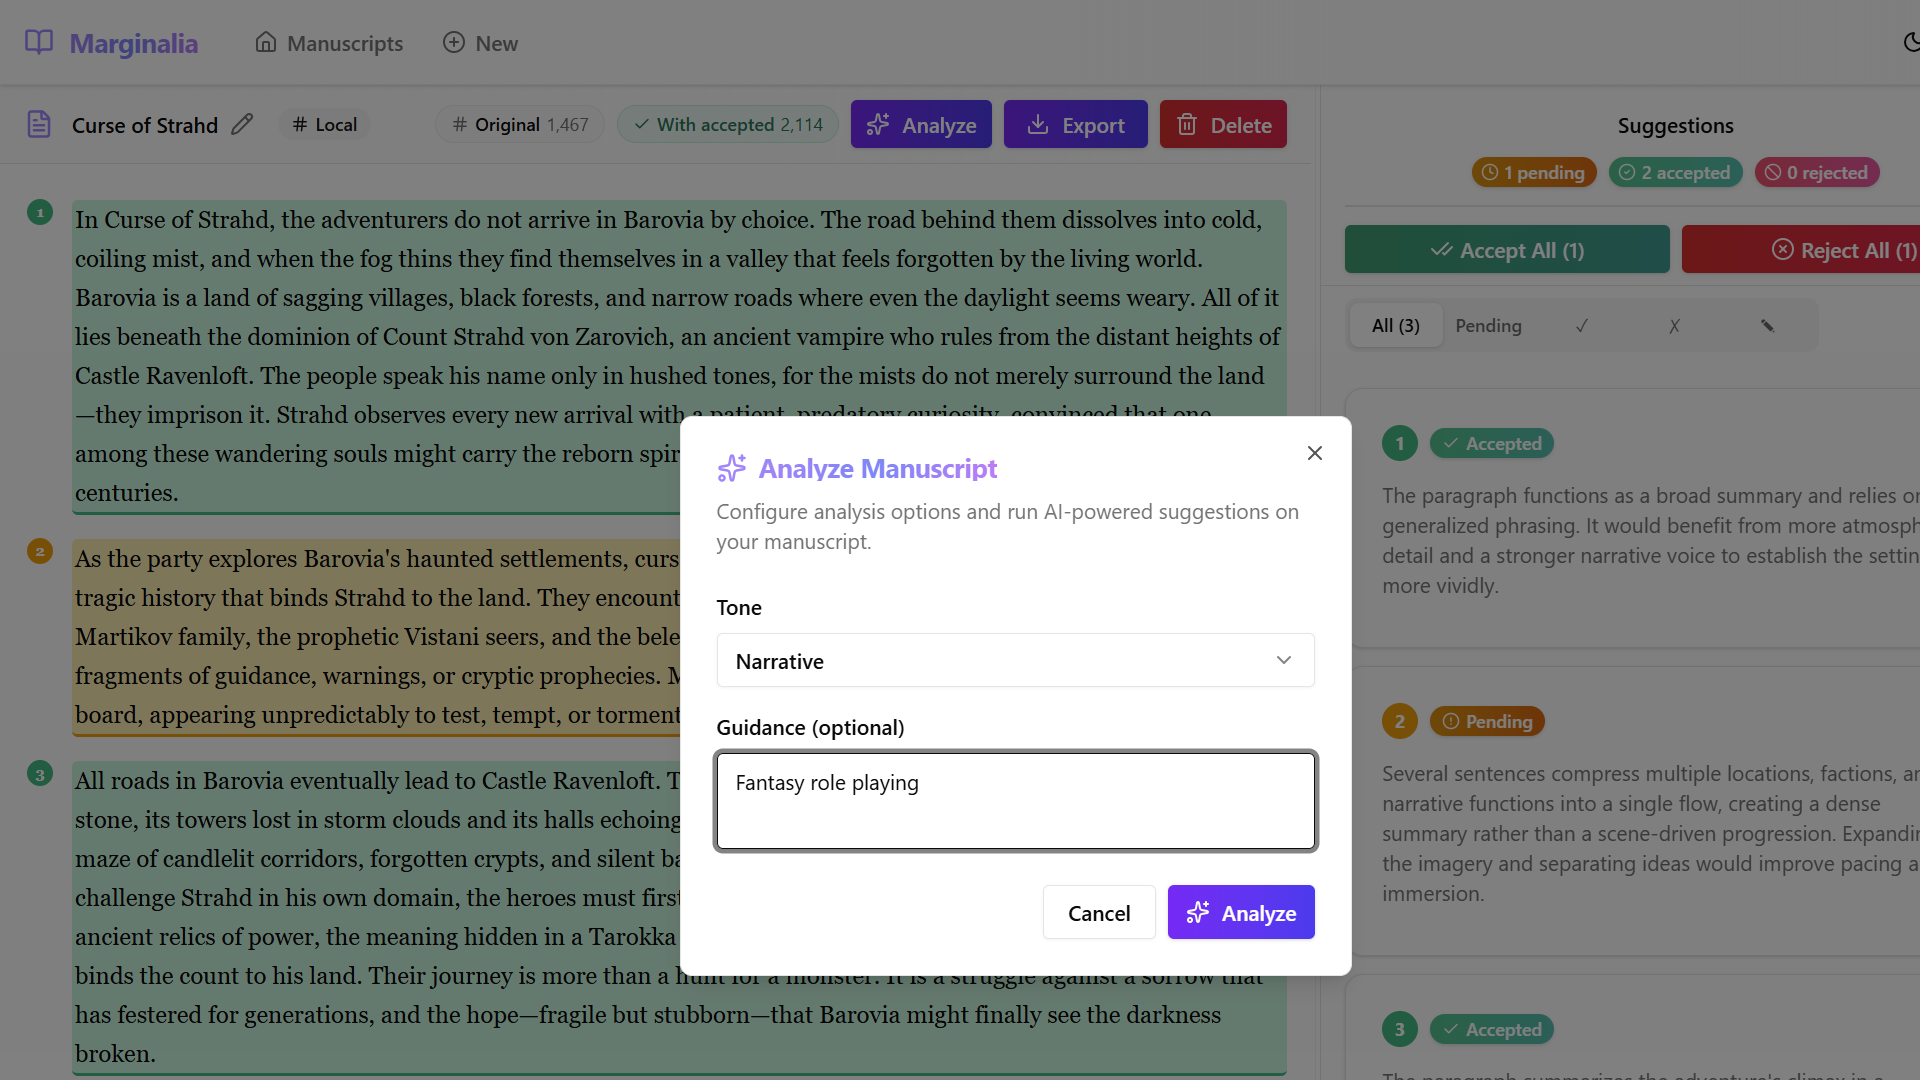
Task: Filter by edited pencil tab
Action: 1767,326
